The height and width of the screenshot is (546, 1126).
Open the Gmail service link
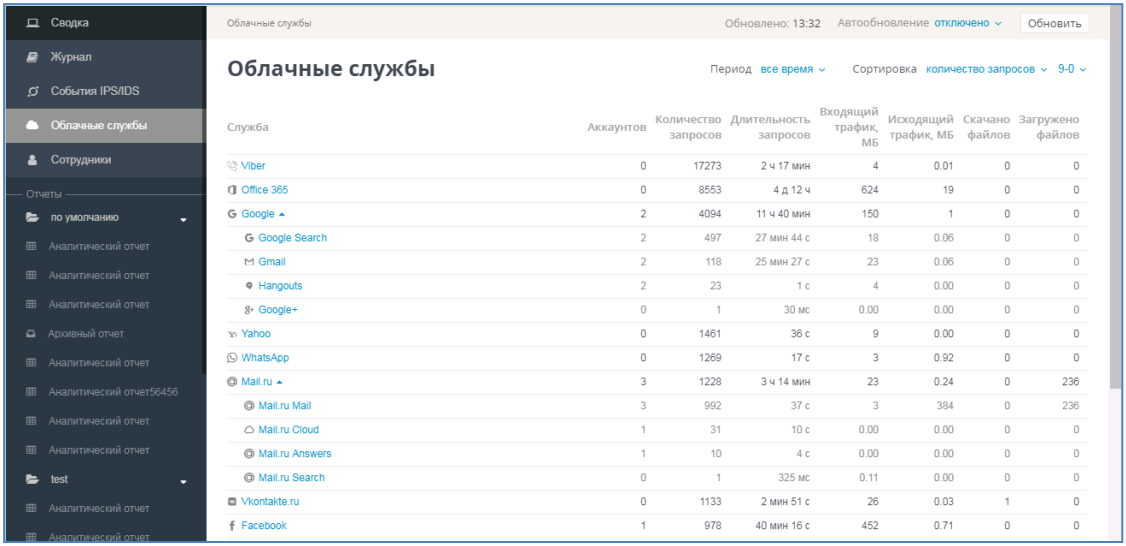271,262
